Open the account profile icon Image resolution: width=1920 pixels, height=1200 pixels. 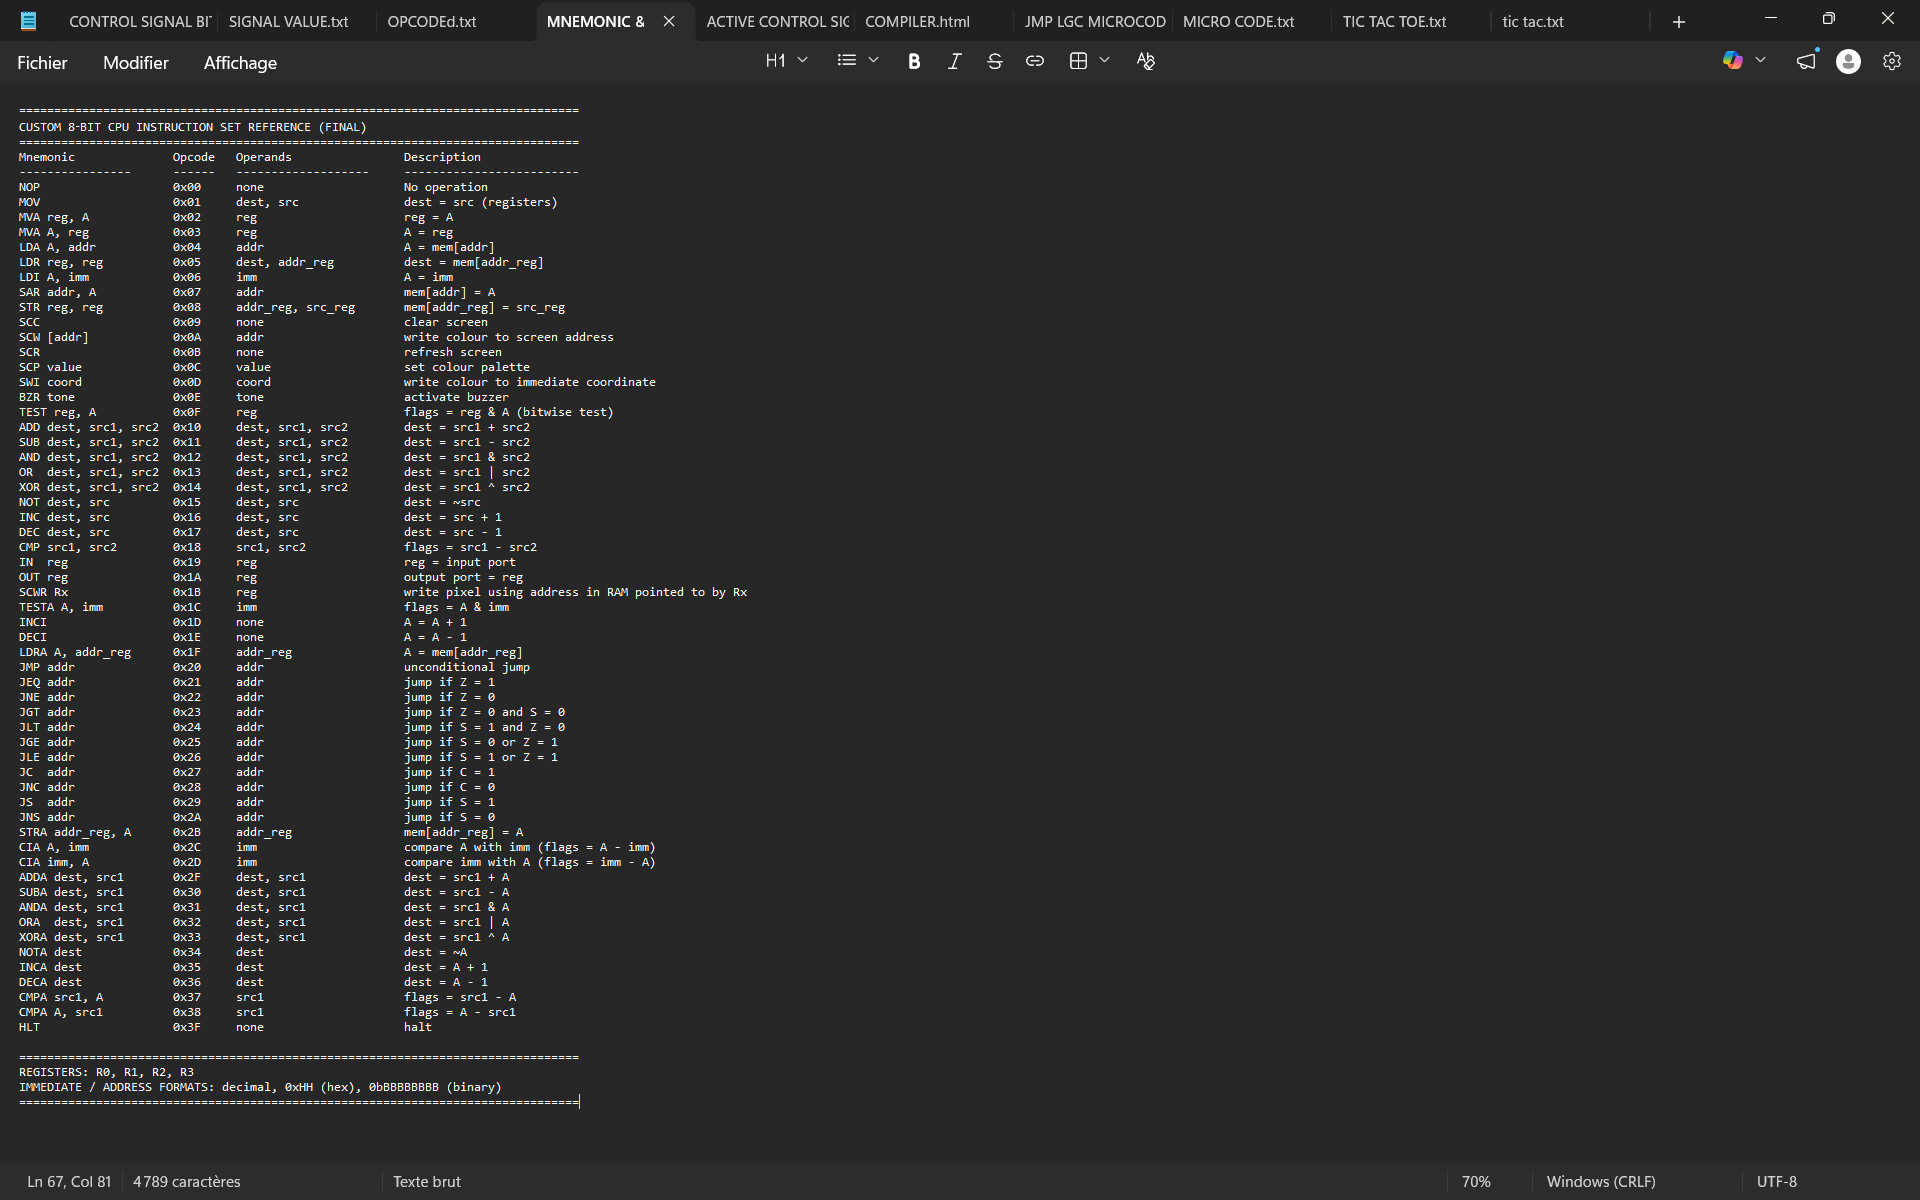pyautogui.click(x=1848, y=61)
